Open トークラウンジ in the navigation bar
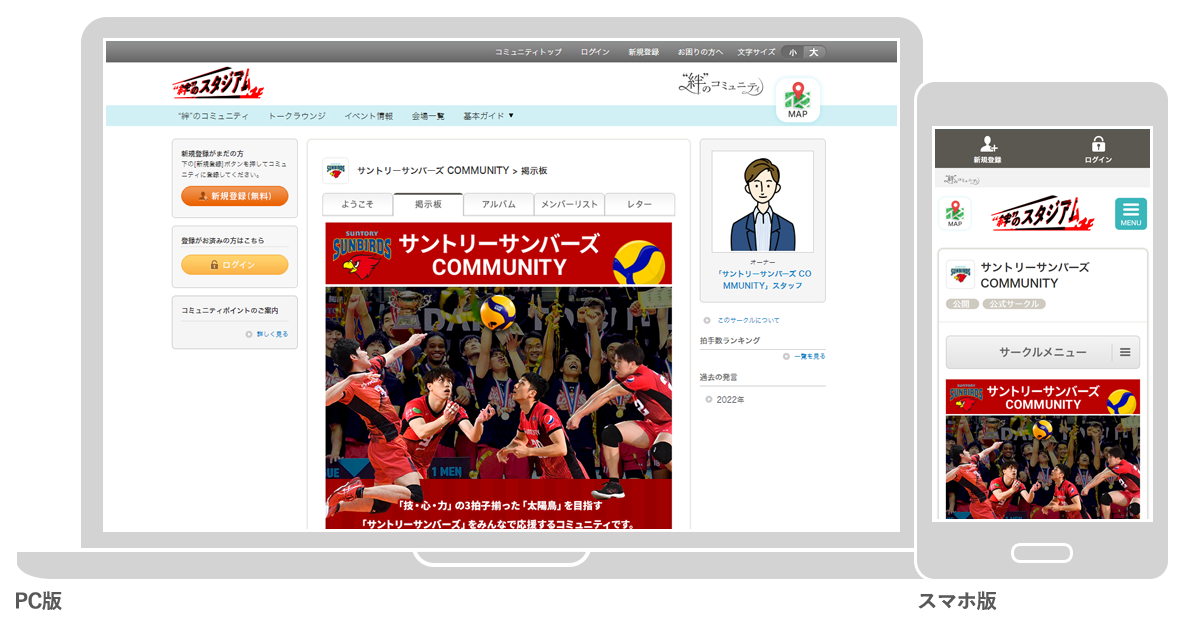Viewport: 1200px width, 630px height. click(x=297, y=116)
